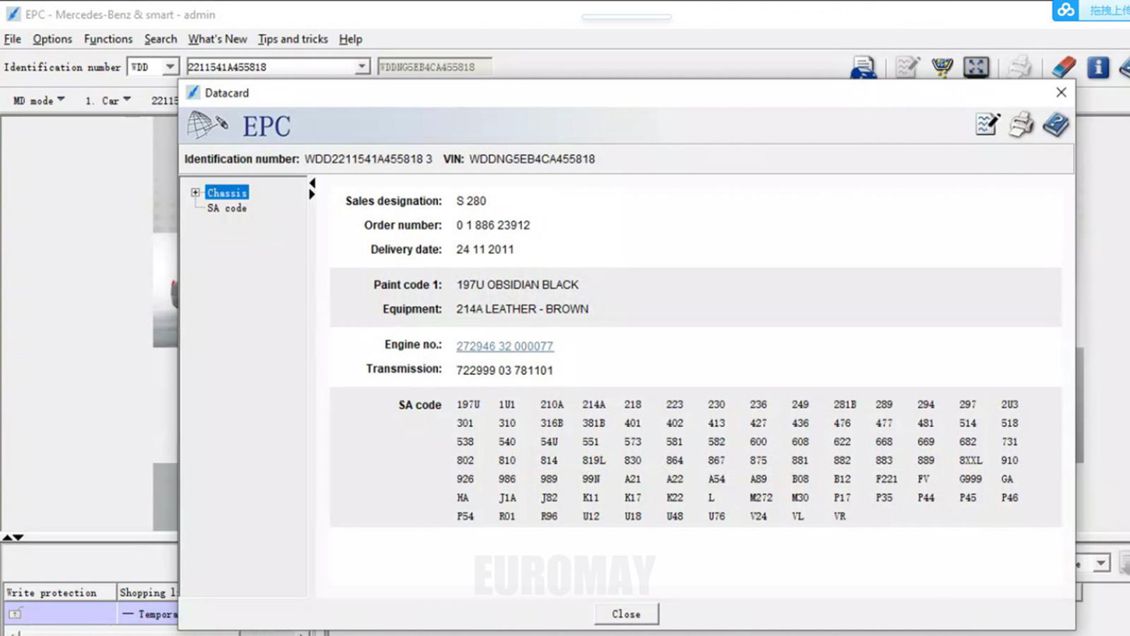Click SA code 819L in the grid
1130x636 pixels.
point(594,460)
